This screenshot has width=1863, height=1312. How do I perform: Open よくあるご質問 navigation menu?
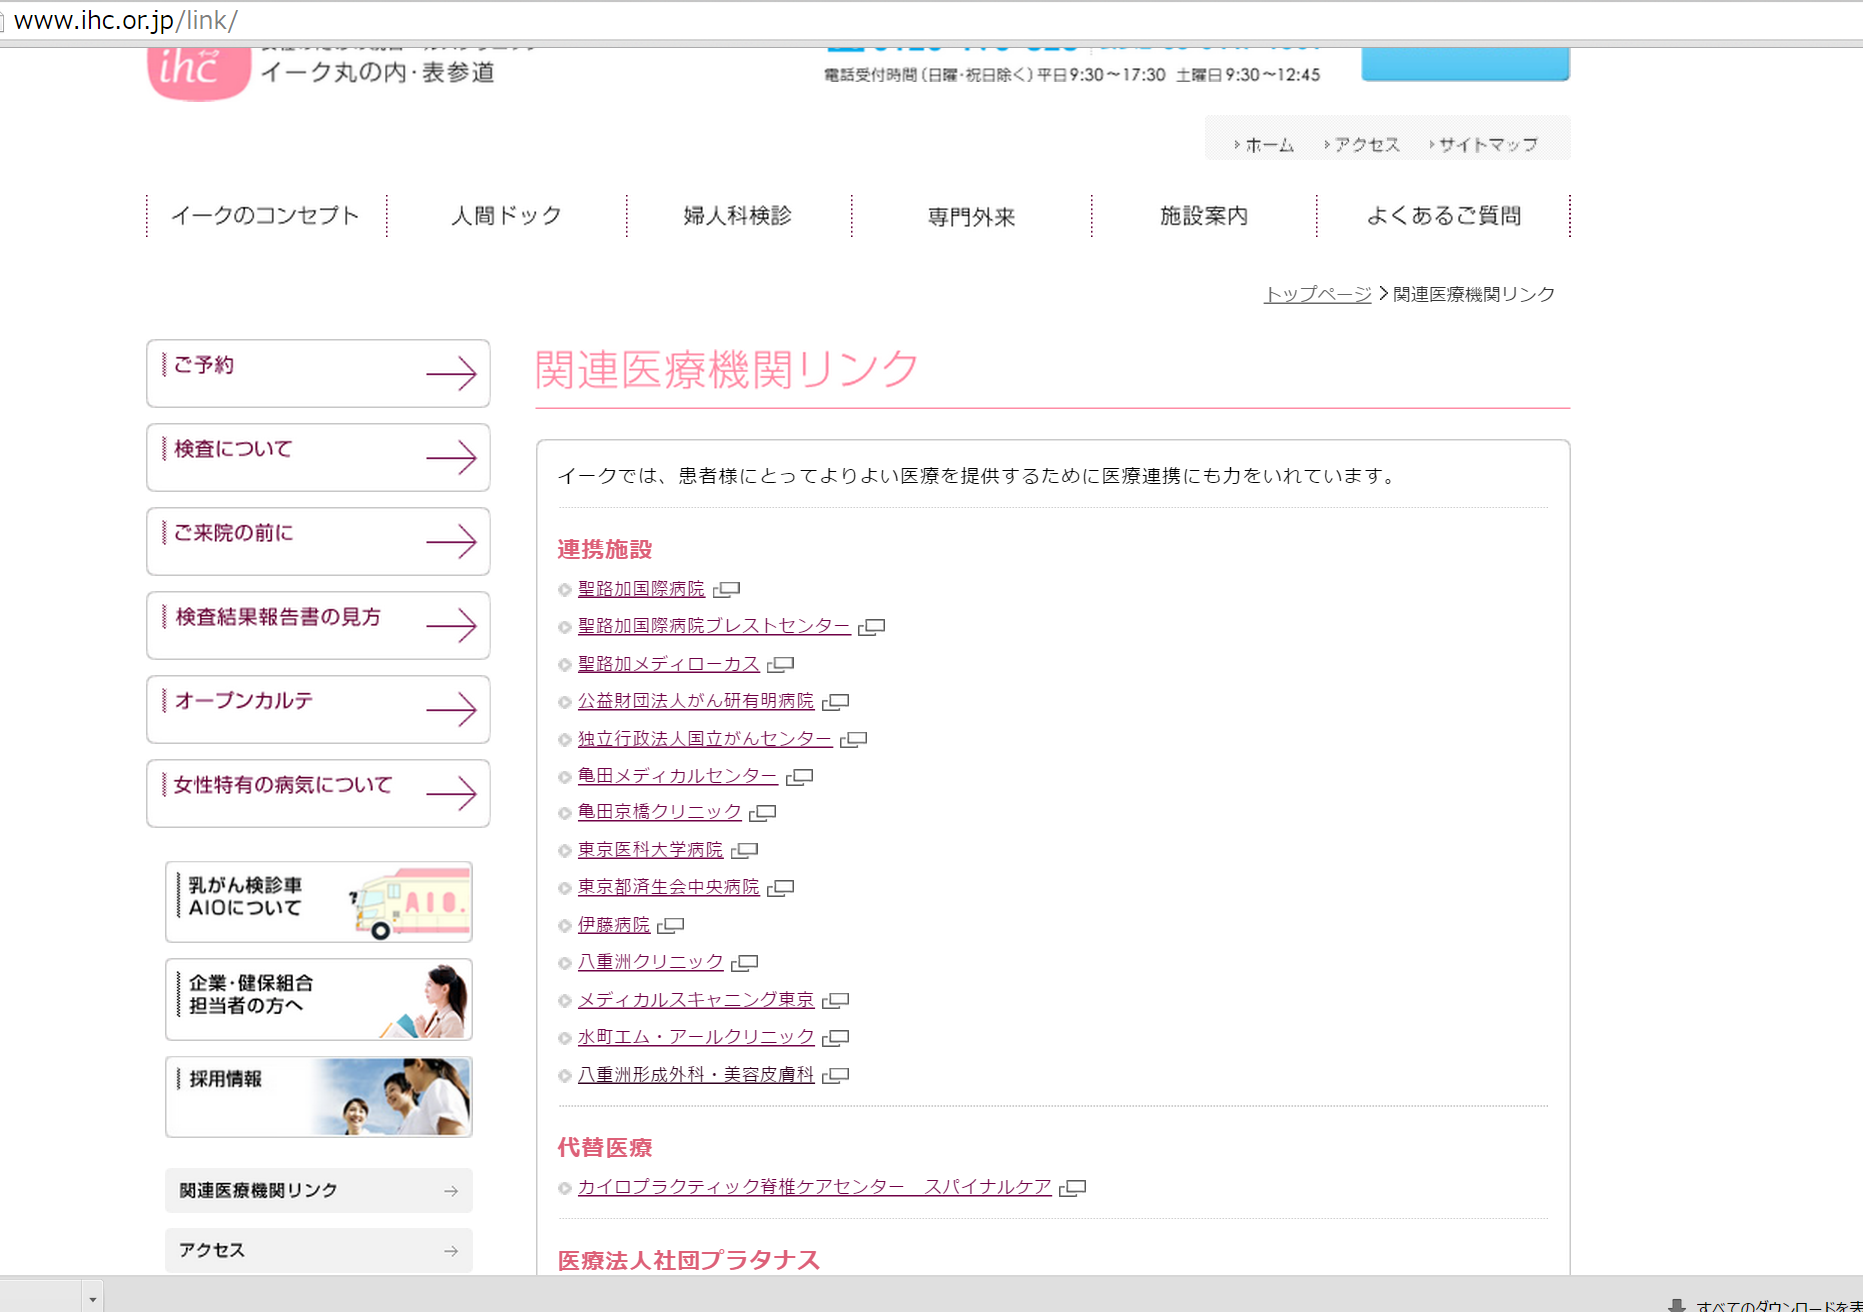coord(1443,216)
